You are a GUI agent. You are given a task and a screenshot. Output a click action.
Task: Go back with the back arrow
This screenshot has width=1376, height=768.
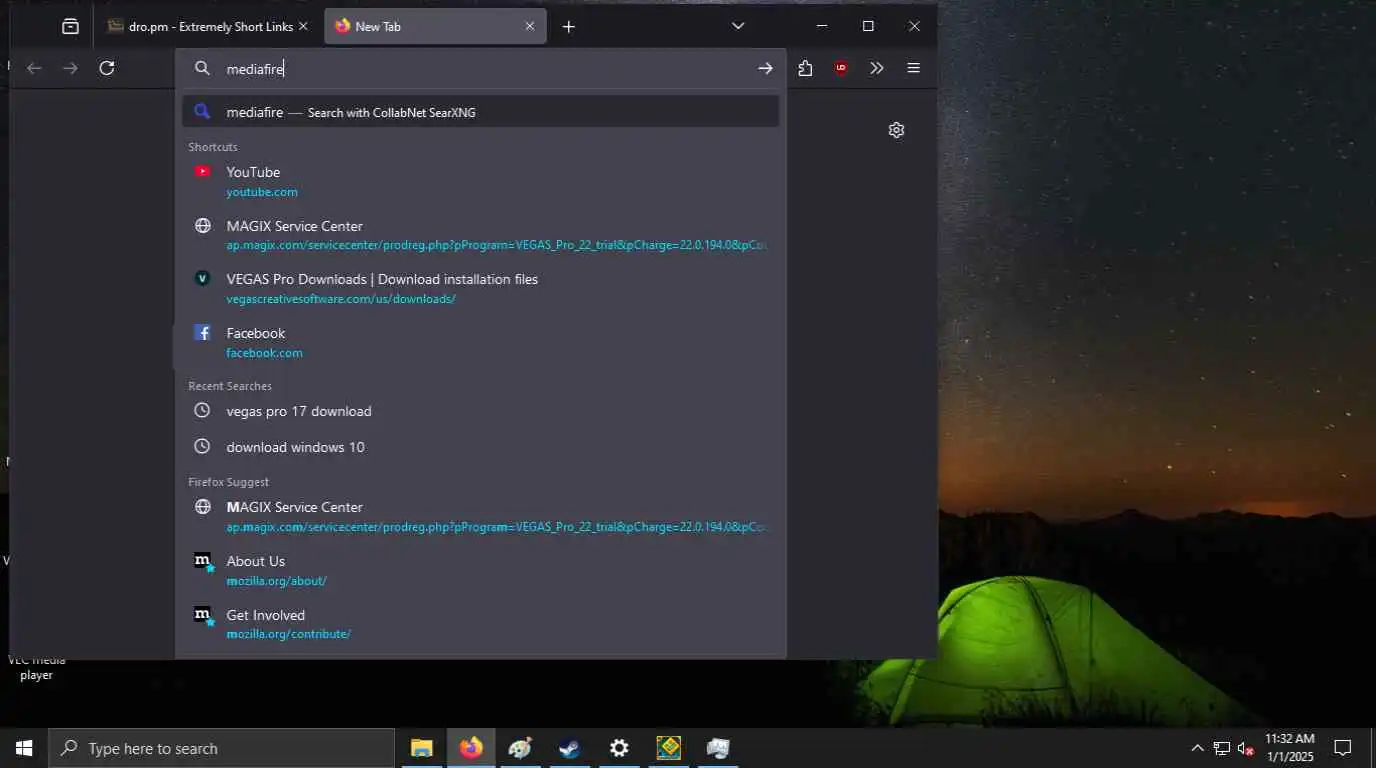coord(34,68)
